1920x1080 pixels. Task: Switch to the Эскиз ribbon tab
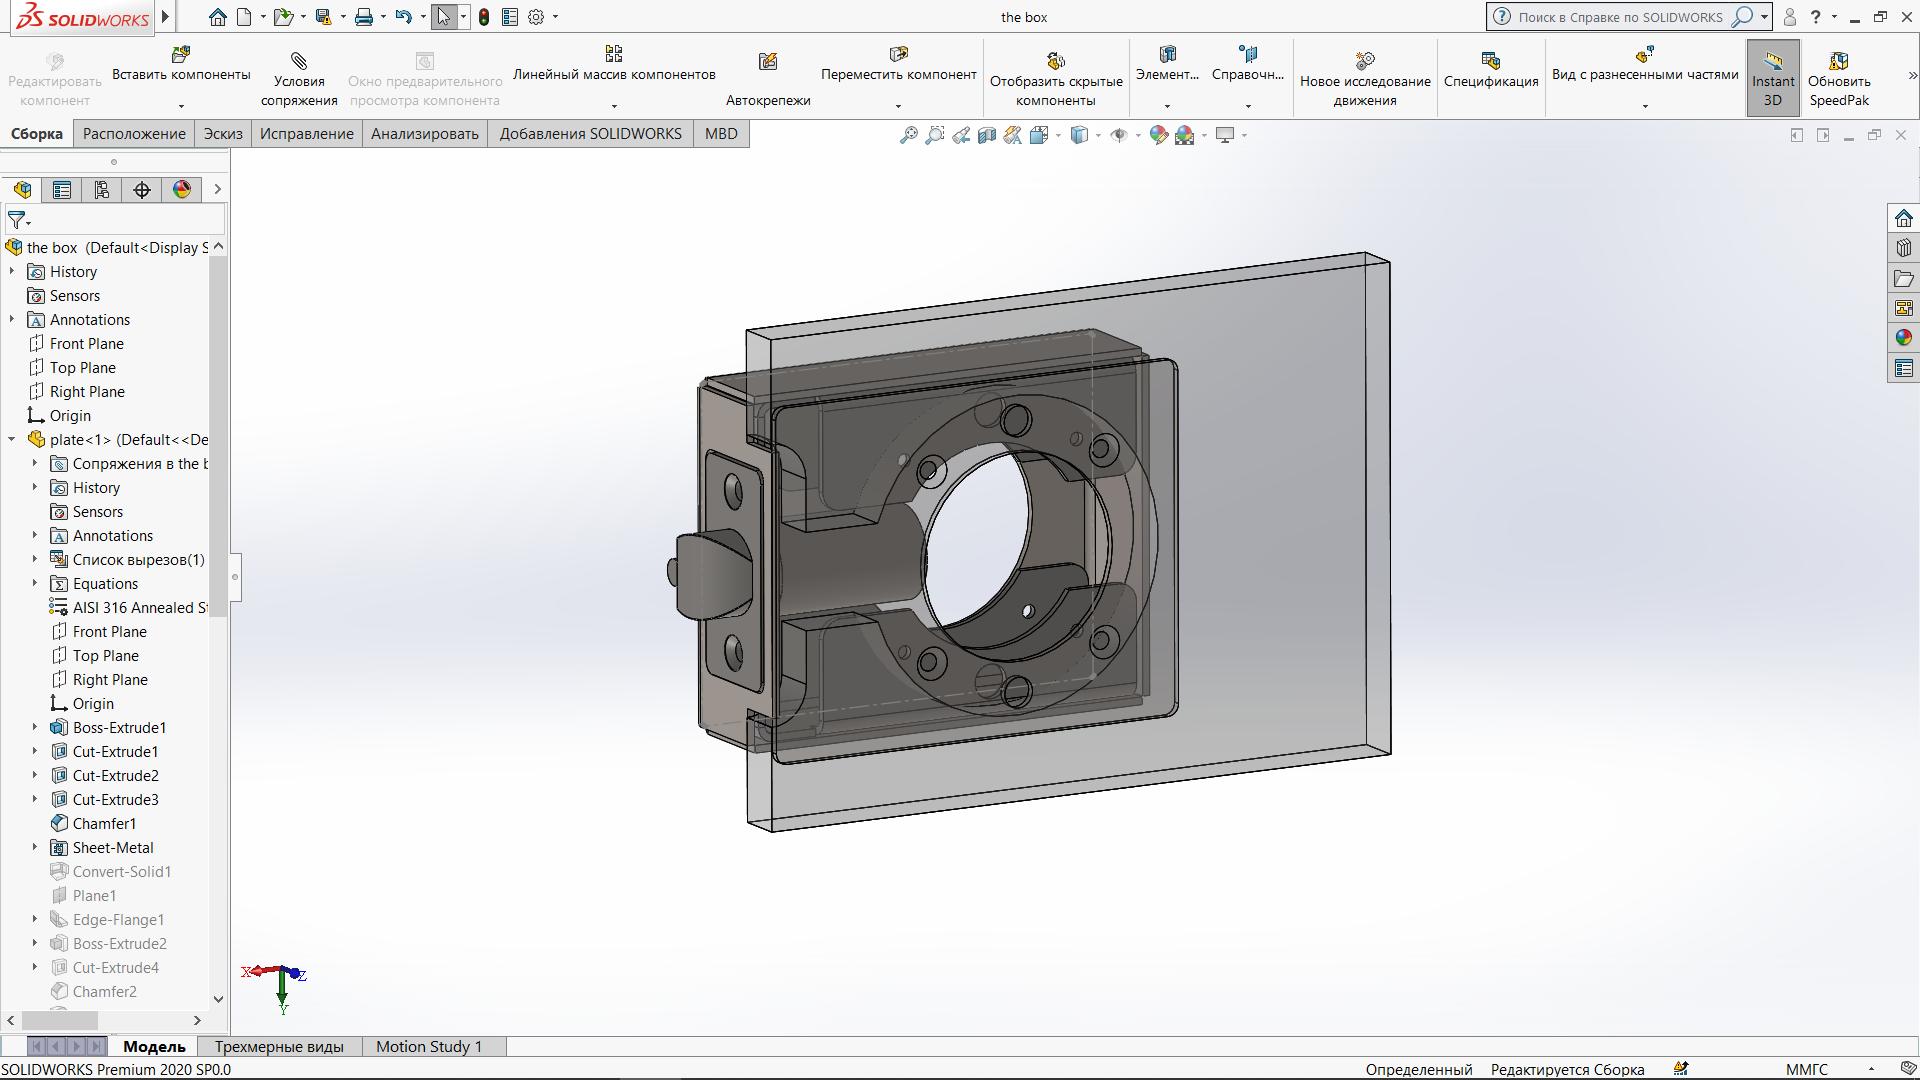(x=222, y=133)
